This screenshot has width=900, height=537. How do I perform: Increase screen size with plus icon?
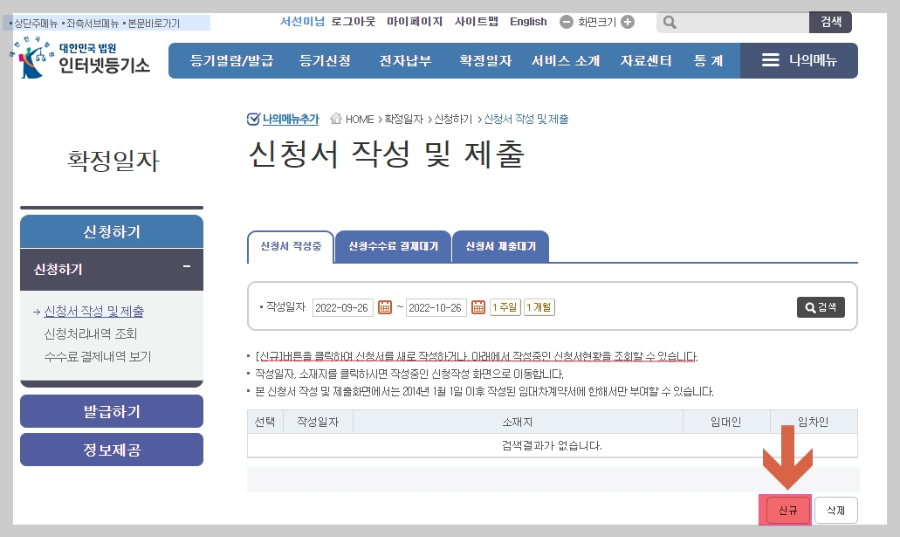click(x=628, y=22)
